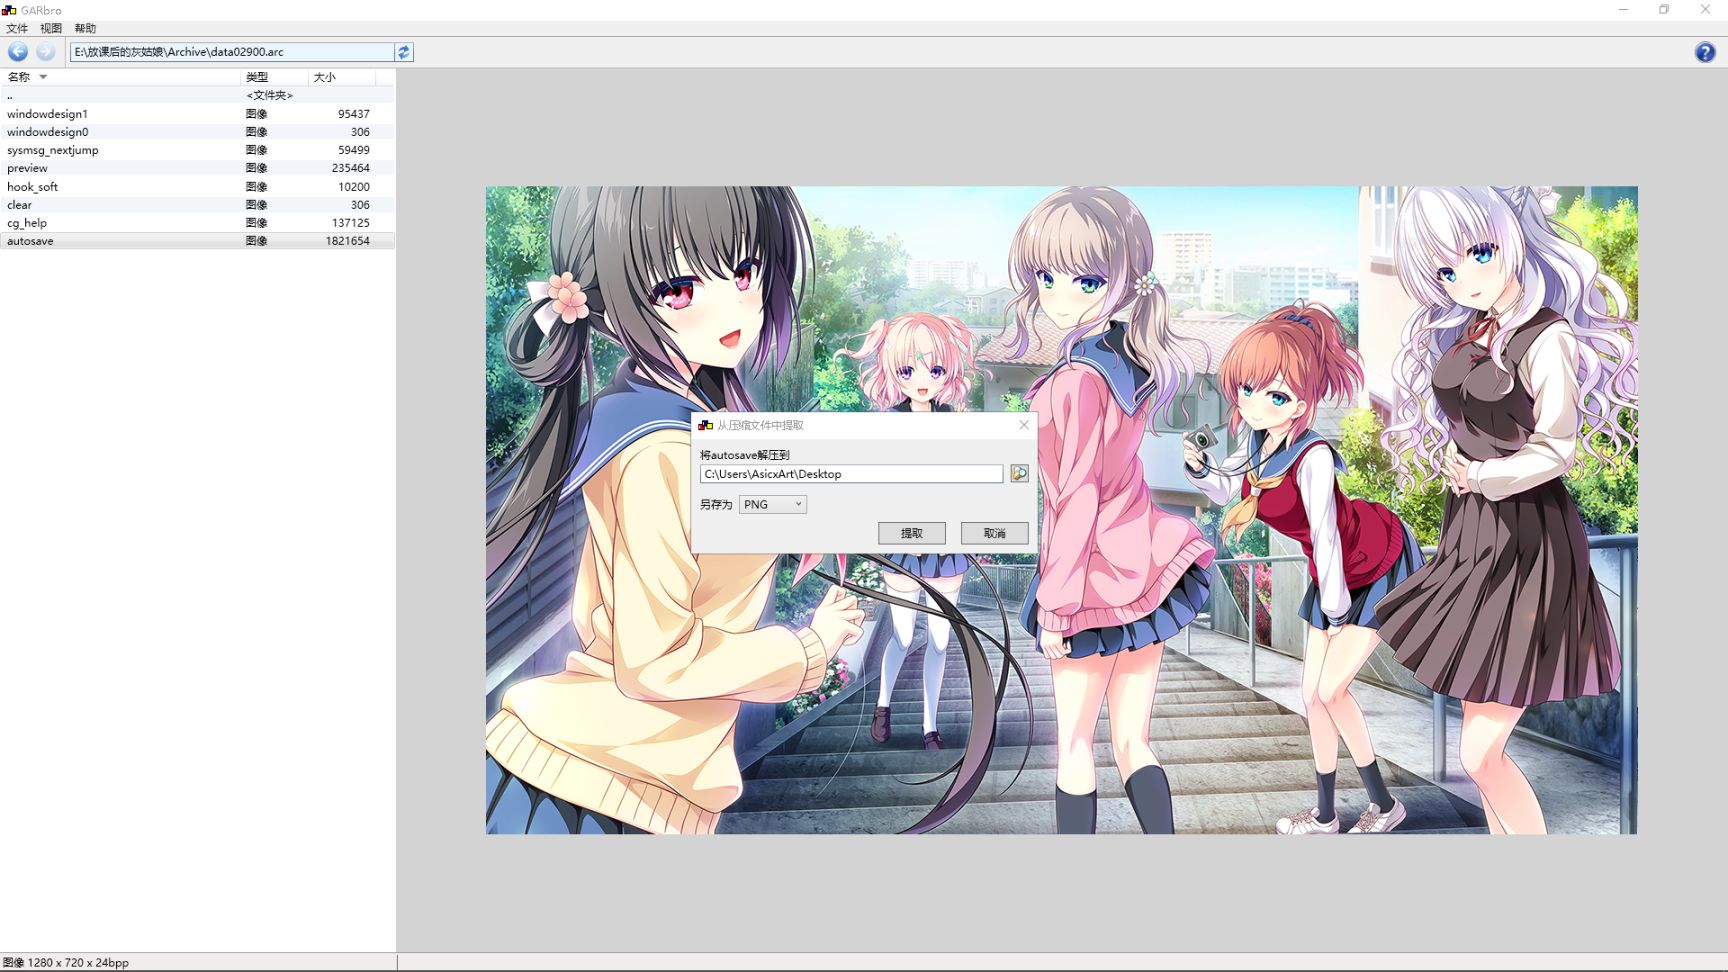Screen dimensions: 1728x972
Task: Click the 提取 extract button
Action: 912,533
